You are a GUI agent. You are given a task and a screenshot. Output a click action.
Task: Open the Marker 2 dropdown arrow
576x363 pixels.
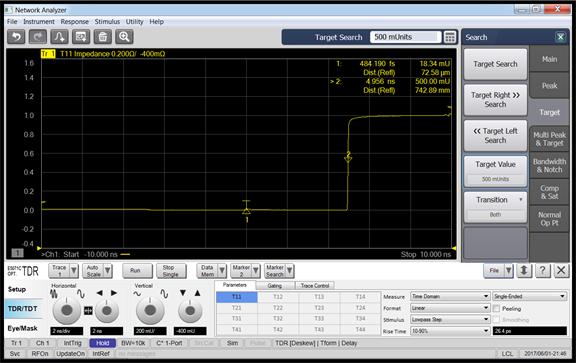[x=256, y=271]
